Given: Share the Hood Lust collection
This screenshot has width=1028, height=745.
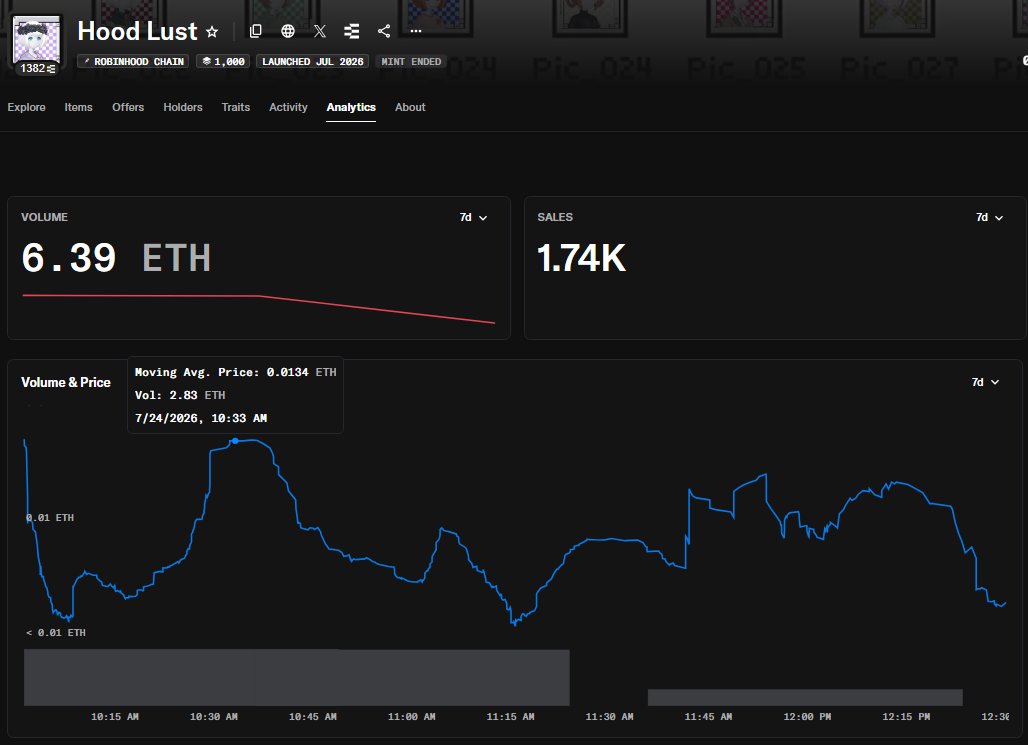Looking at the screenshot, I should click(384, 31).
